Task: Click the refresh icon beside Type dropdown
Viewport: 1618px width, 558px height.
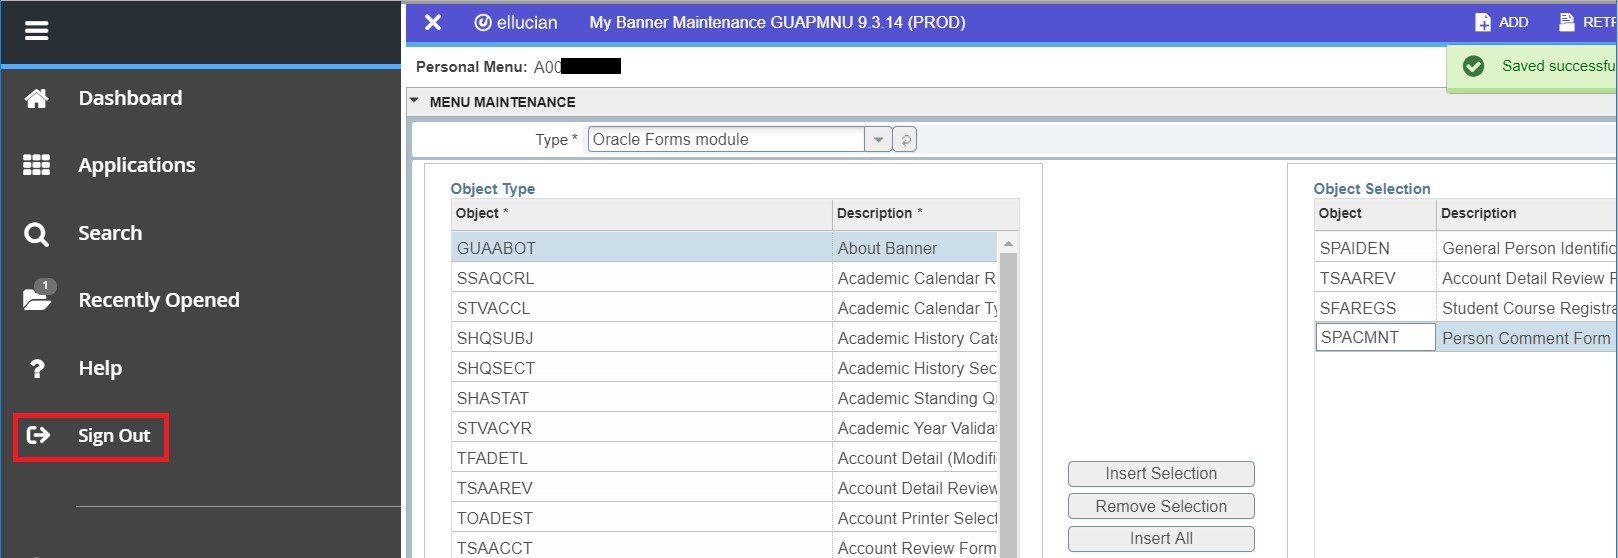Action: (905, 140)
